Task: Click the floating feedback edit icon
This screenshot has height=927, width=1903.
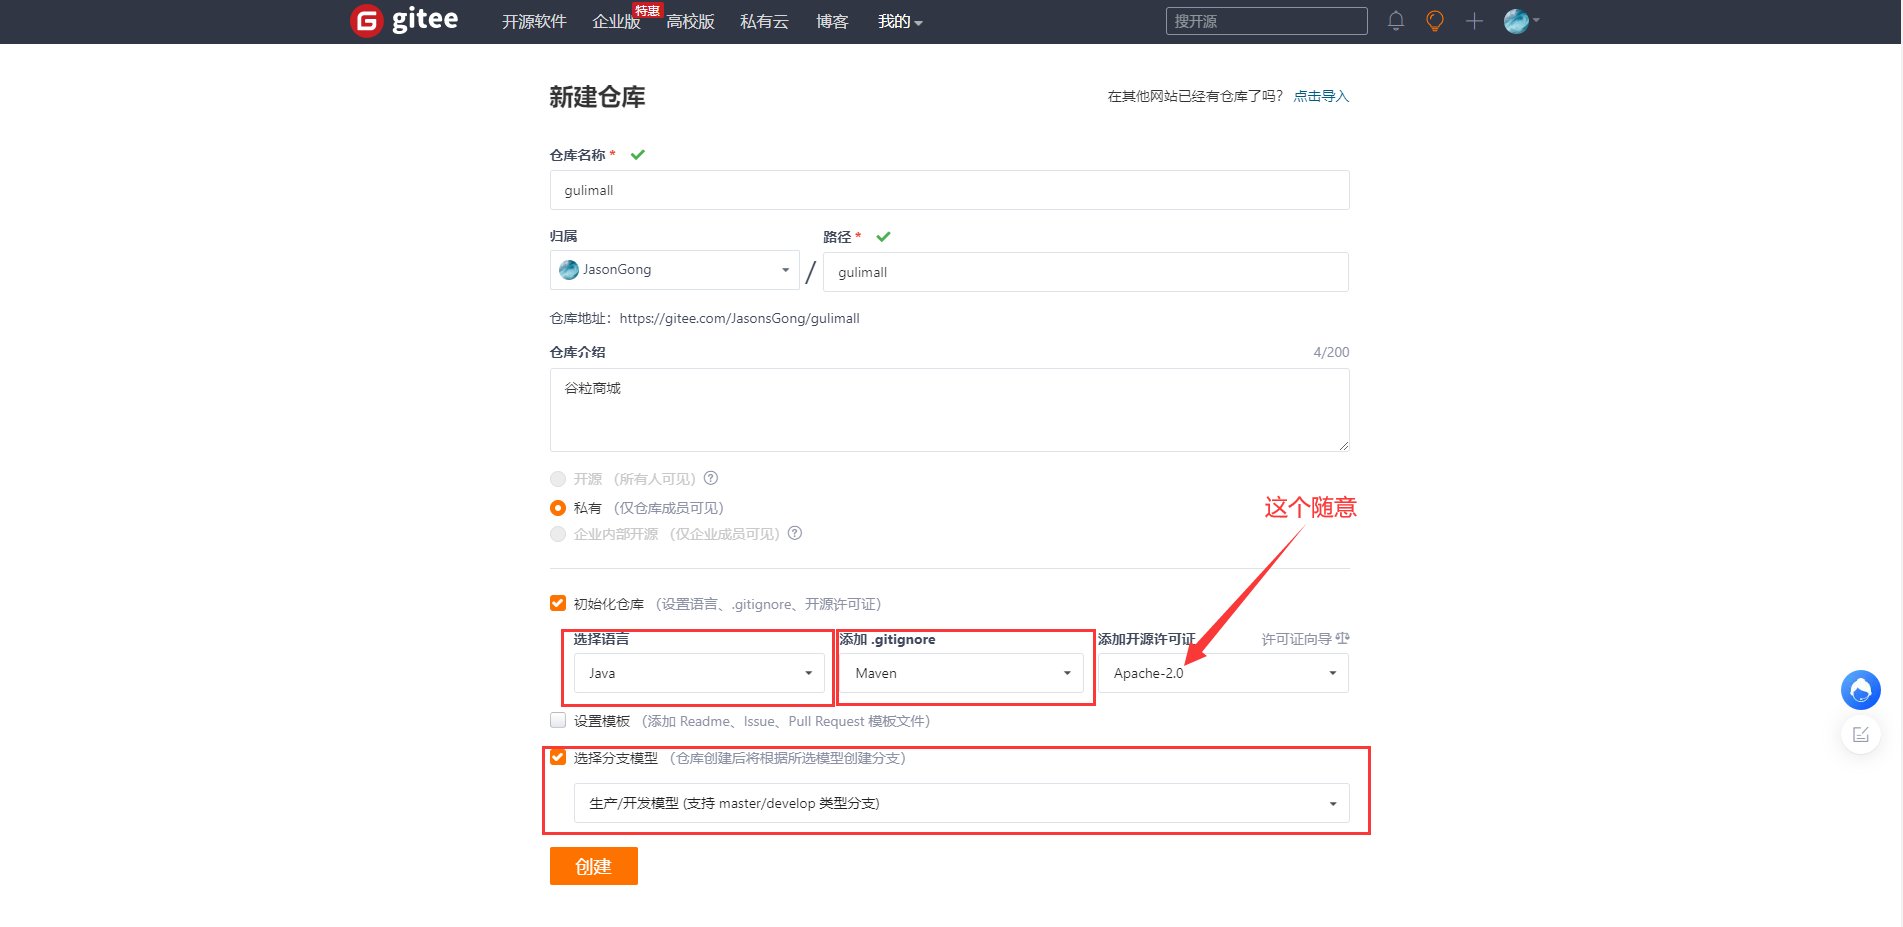Action: click(x=1860, y=735)
